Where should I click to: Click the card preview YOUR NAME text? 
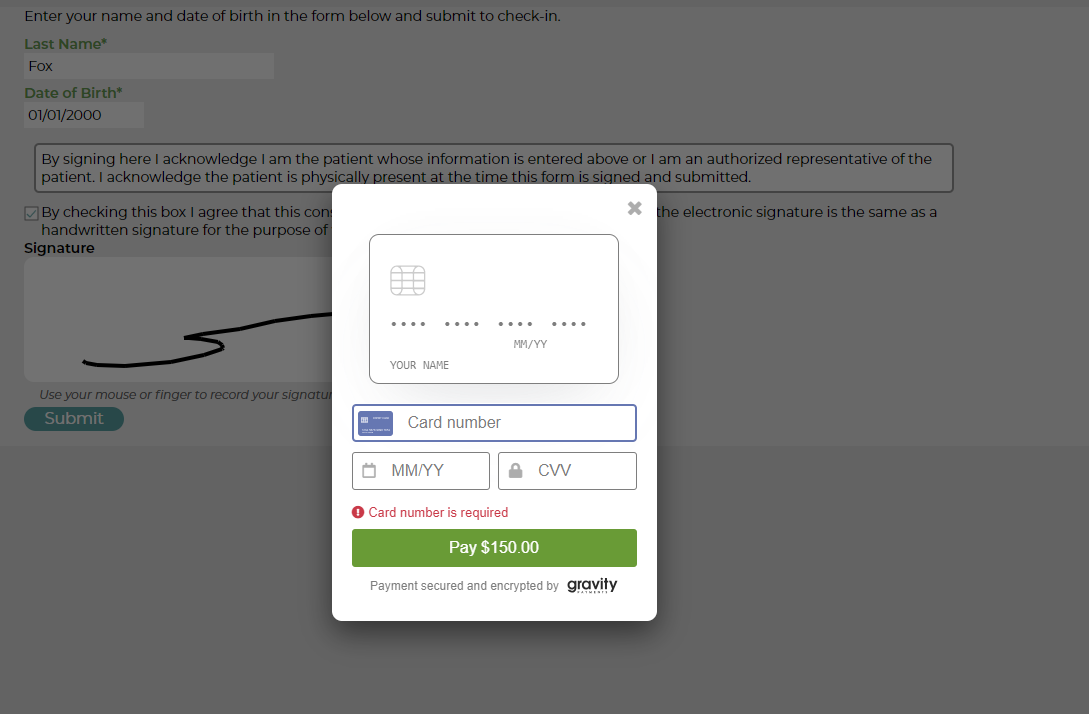[x=419, y=365]
